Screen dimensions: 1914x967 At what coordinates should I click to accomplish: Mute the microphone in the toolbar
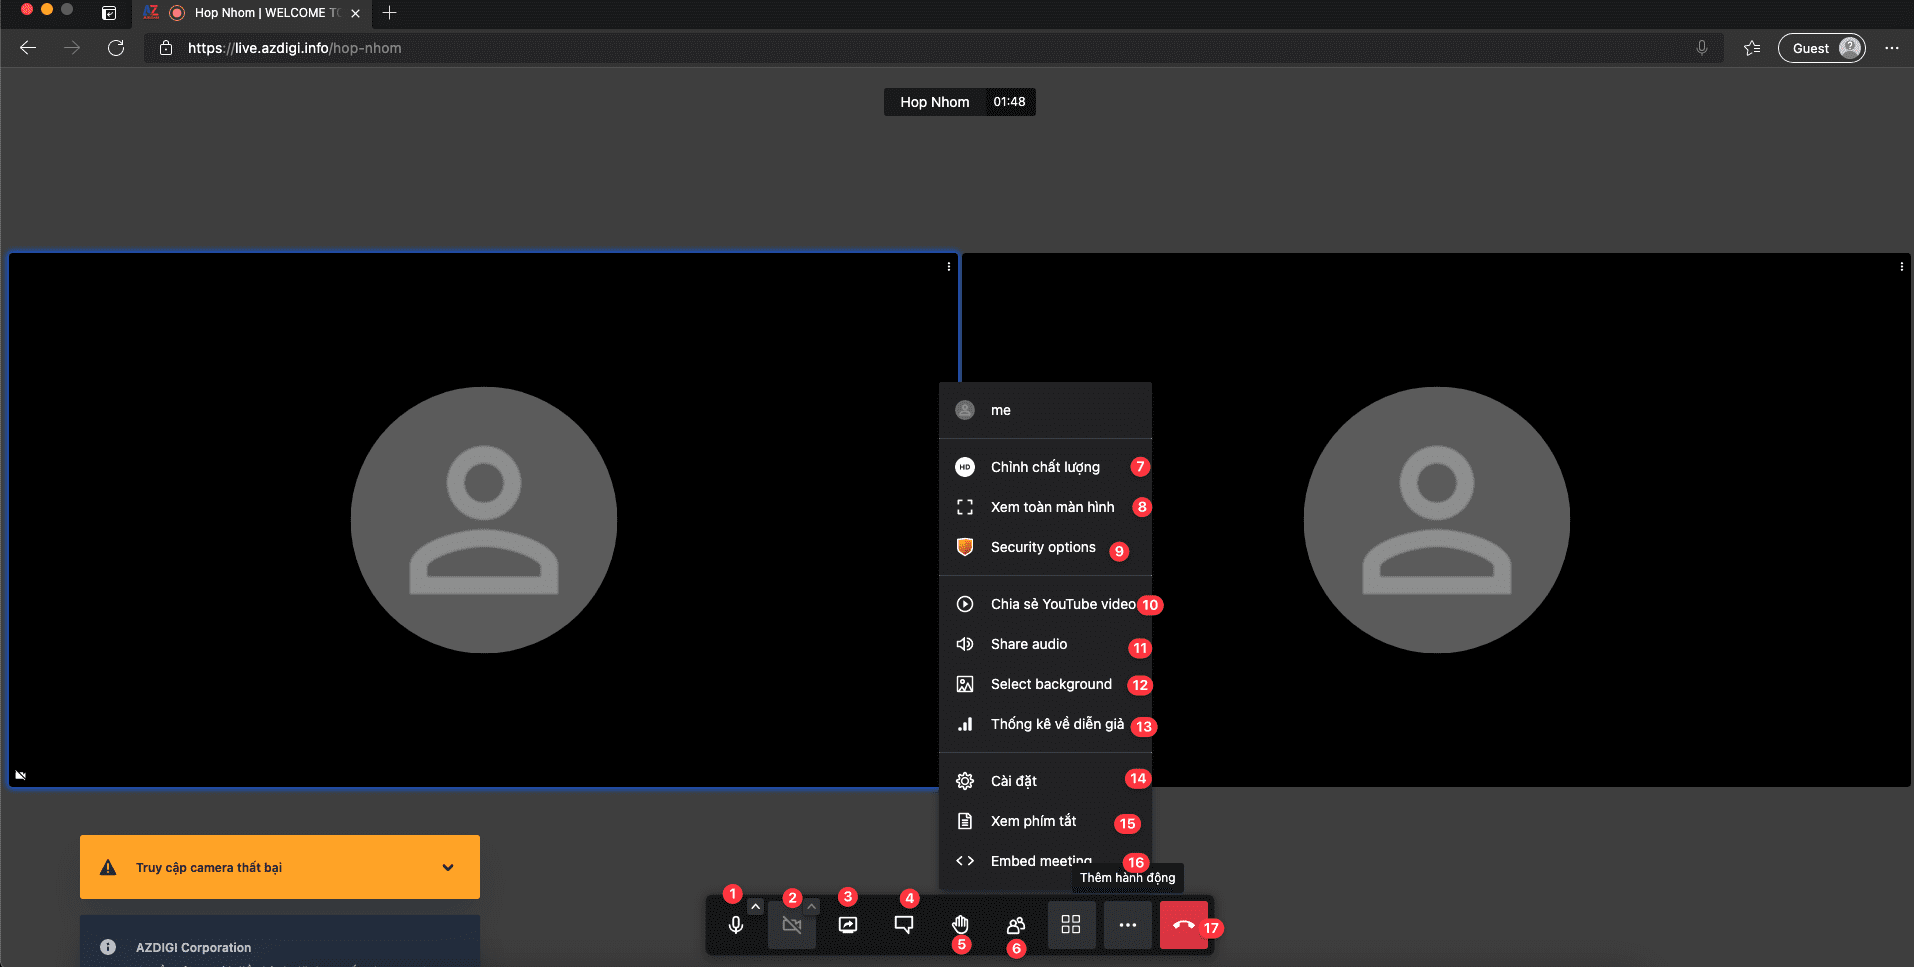pyautogui.click(x=736, y=925)
